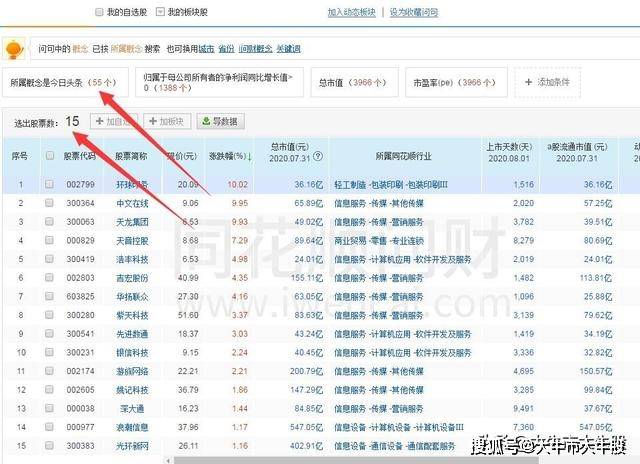Click the 加自选 button
This screenshot has height=464, width=640.
[x=114, y=121]
